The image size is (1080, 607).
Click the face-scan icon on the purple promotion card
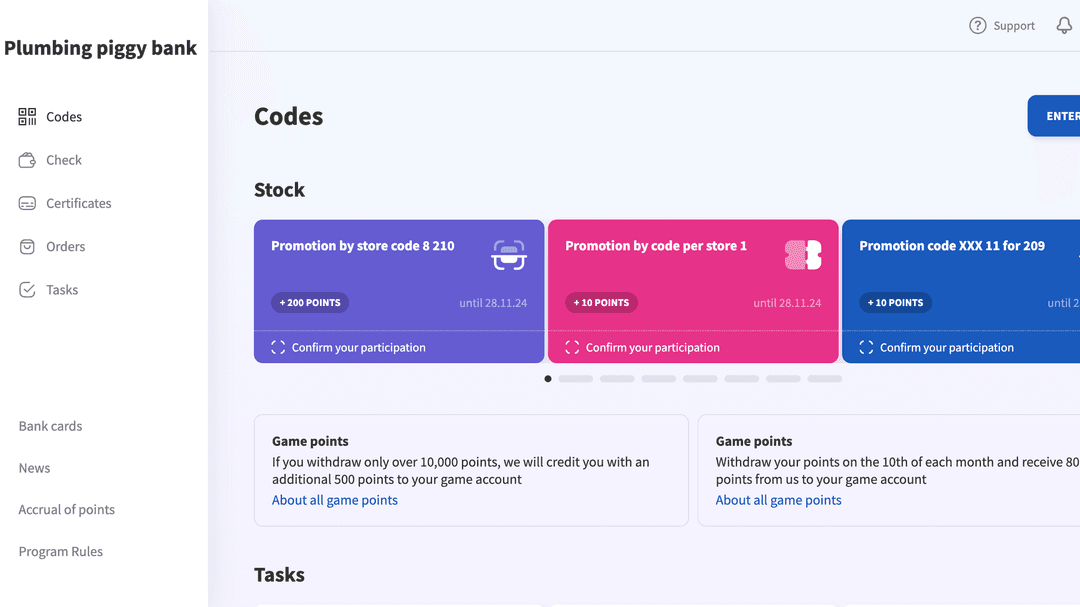pyautogui.click(x=509, y=255)
